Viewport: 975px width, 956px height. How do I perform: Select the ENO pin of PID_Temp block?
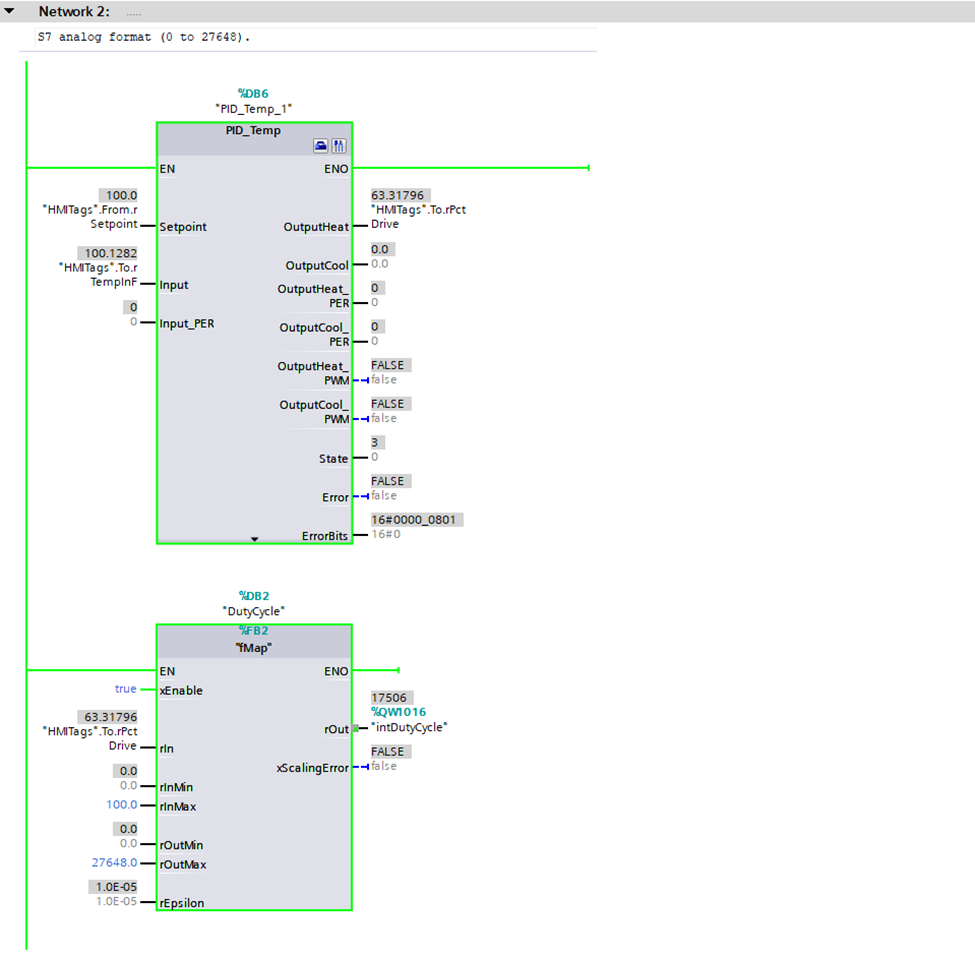336,169
